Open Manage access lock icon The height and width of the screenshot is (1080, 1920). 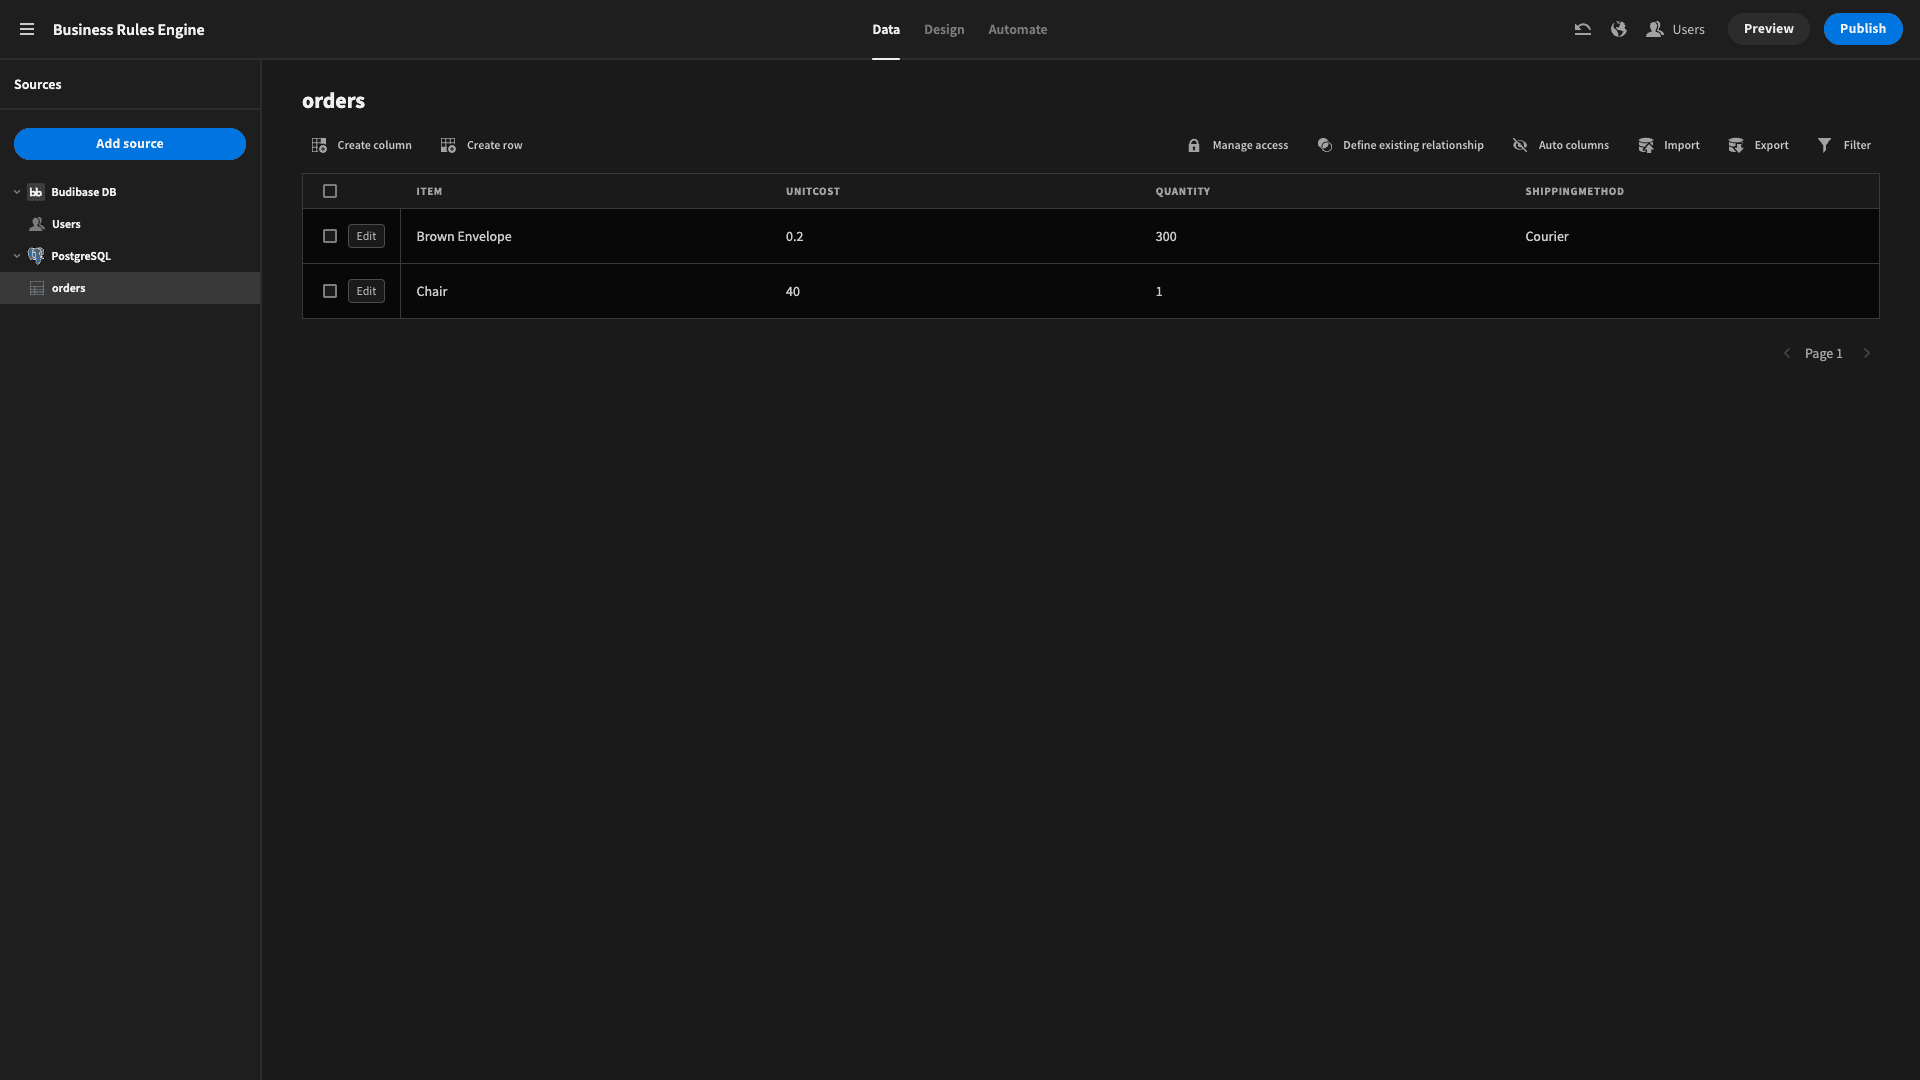coord(1193,145)
